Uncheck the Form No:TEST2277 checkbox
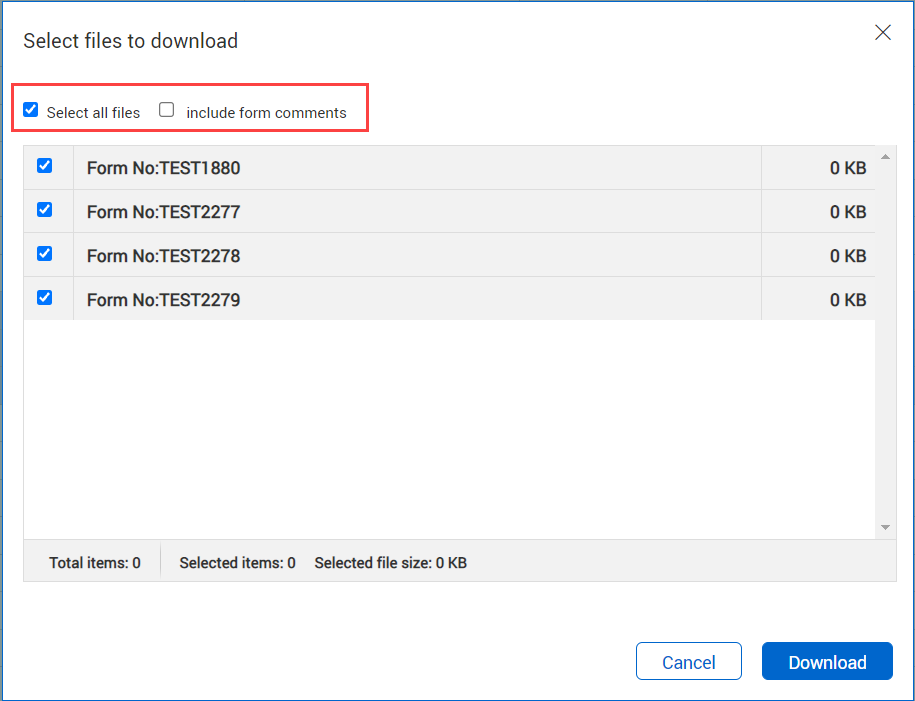 (45, 210)
